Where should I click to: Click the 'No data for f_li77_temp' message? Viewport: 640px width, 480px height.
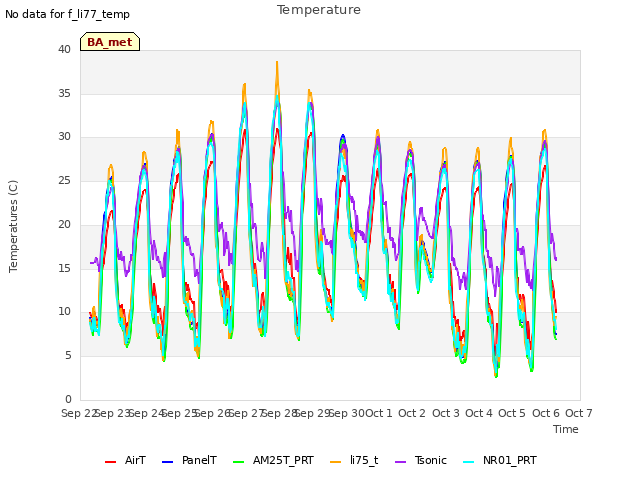[67, 14]
